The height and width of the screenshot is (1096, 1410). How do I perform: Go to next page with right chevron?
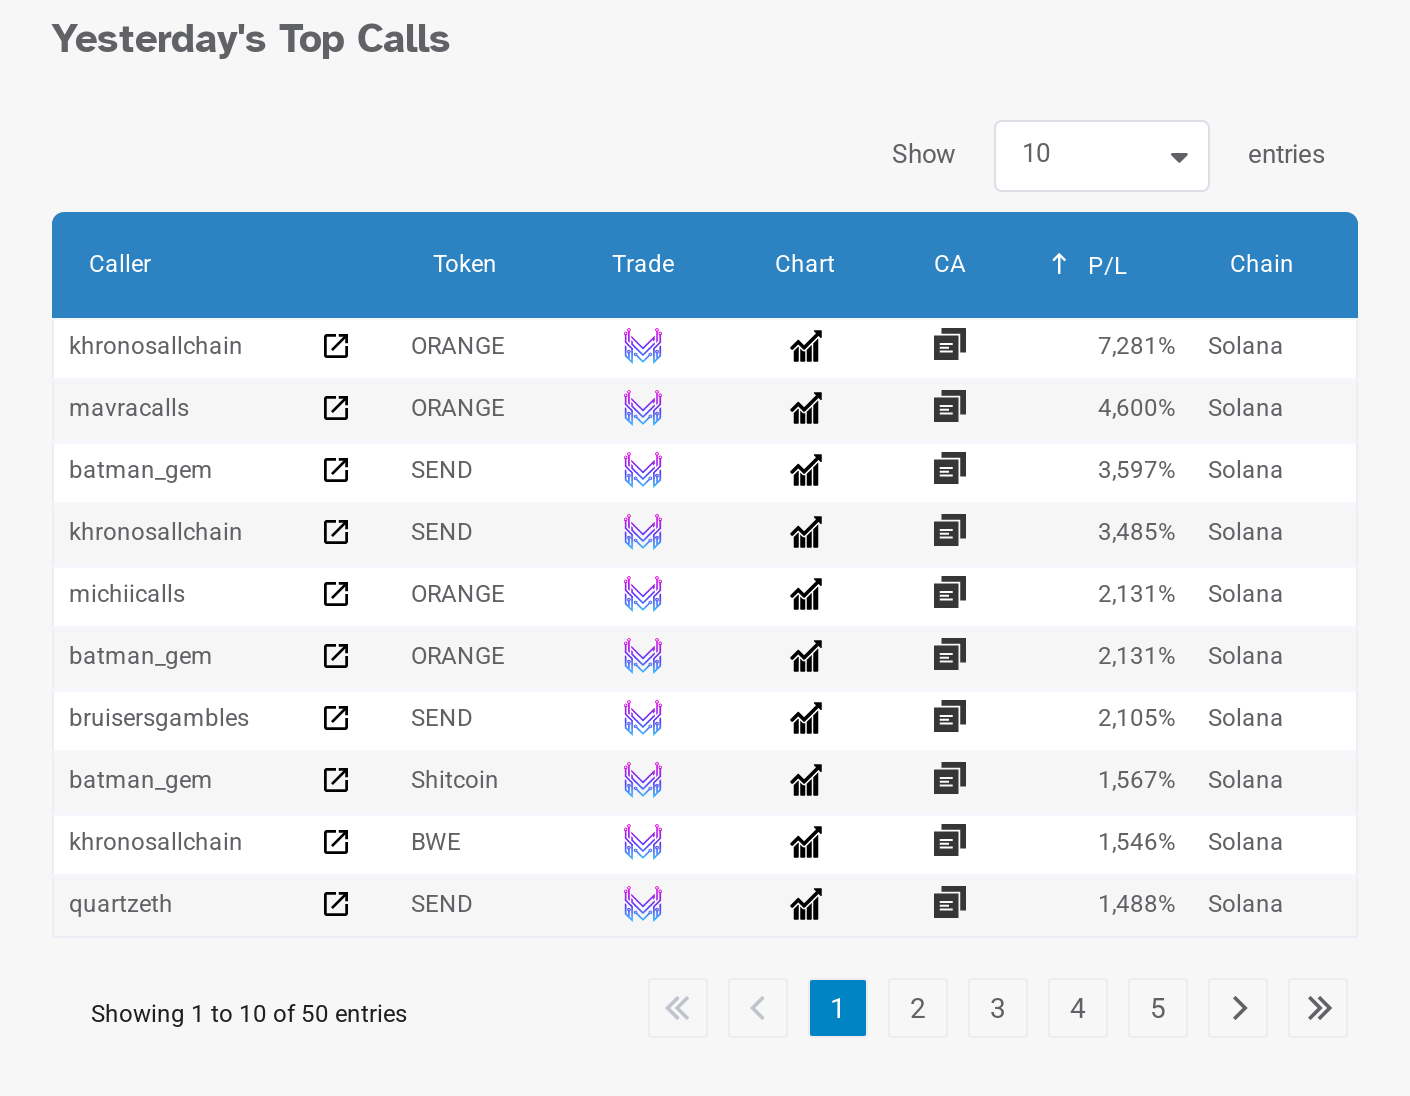(x=1238, y=1008)
